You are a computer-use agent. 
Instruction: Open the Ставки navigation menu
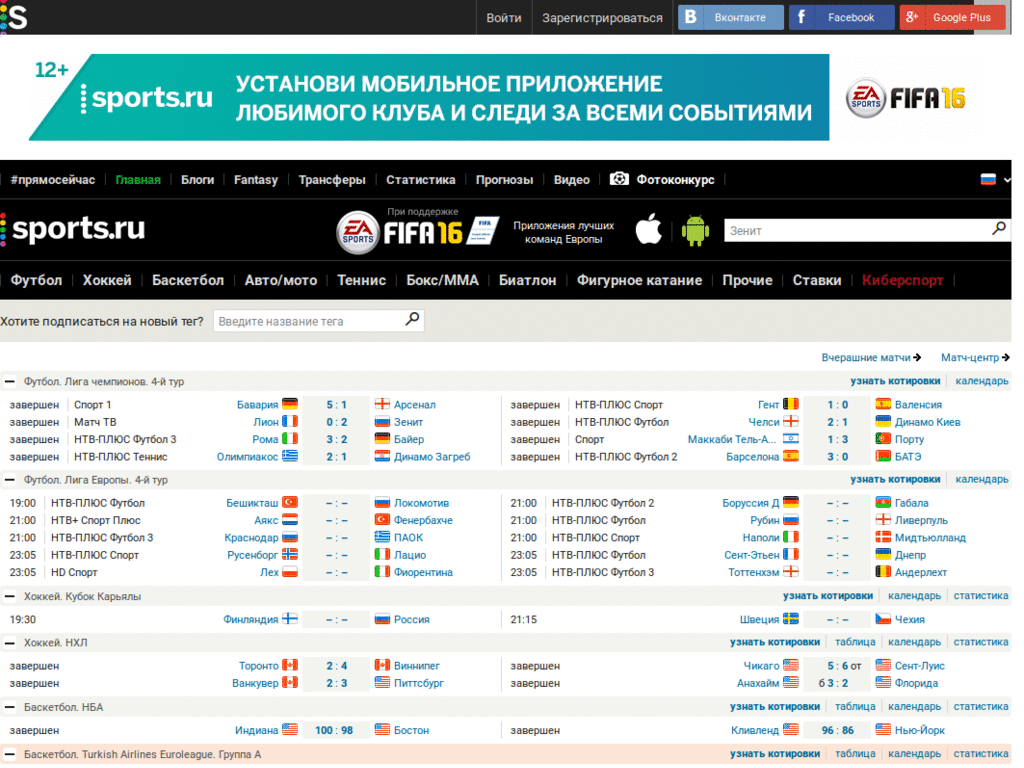click(817, 280)
